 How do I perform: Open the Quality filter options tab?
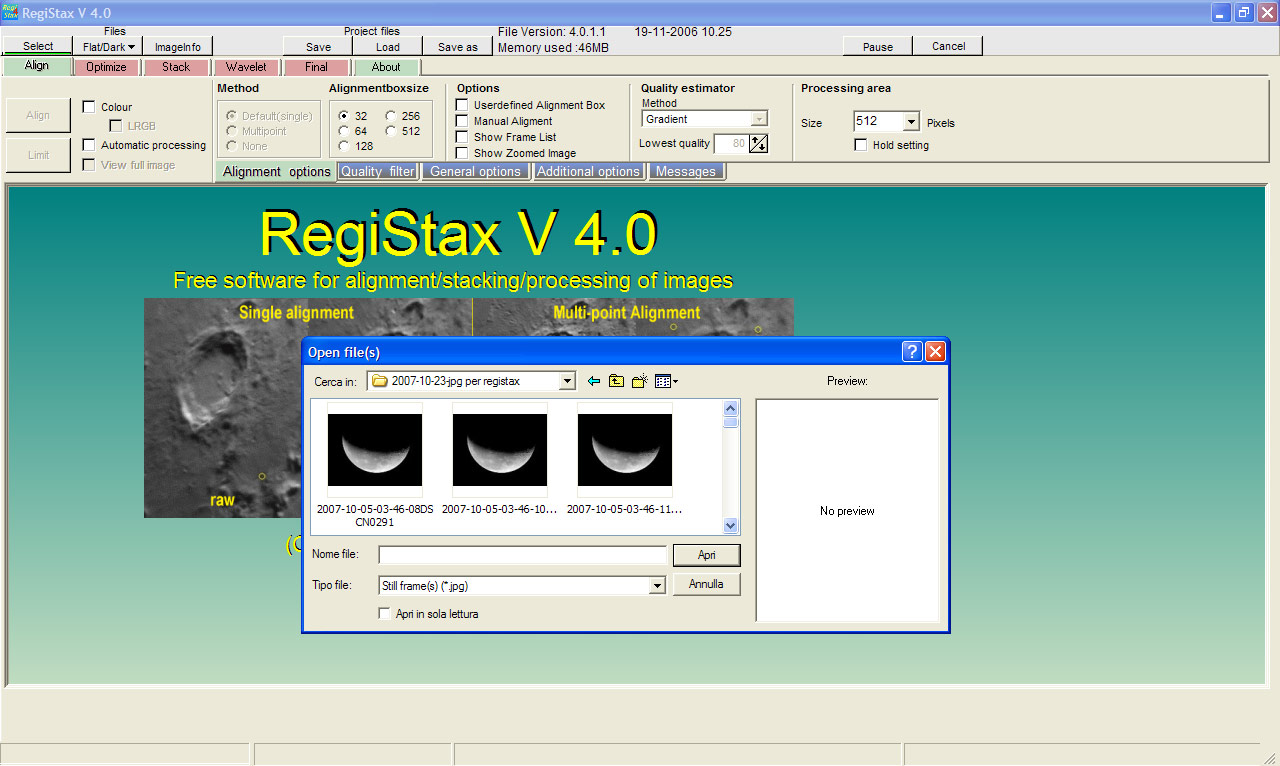pyautogui.click(x=377, y=171)
